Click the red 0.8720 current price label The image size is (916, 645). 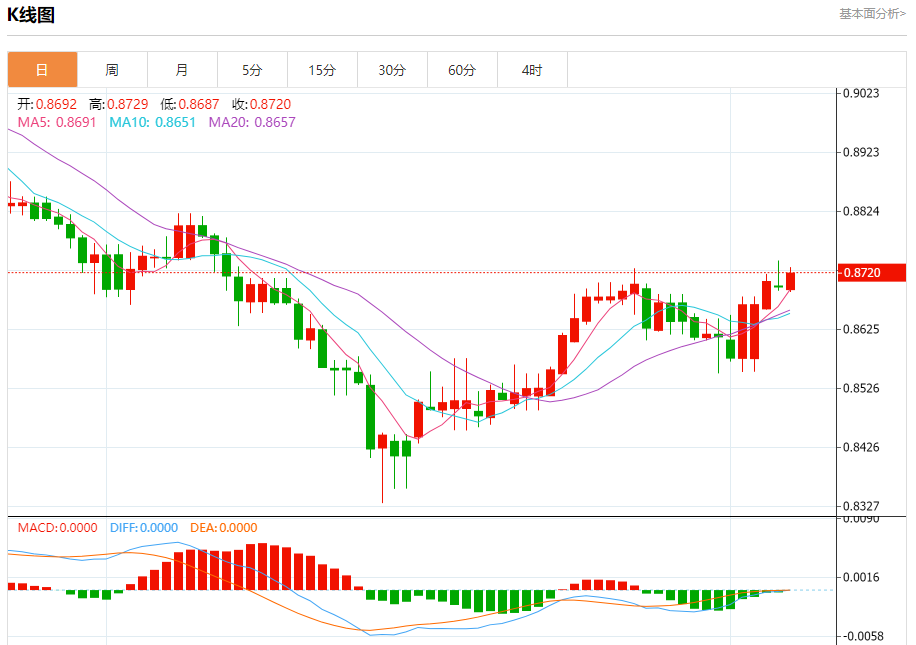tap(872, 272)
